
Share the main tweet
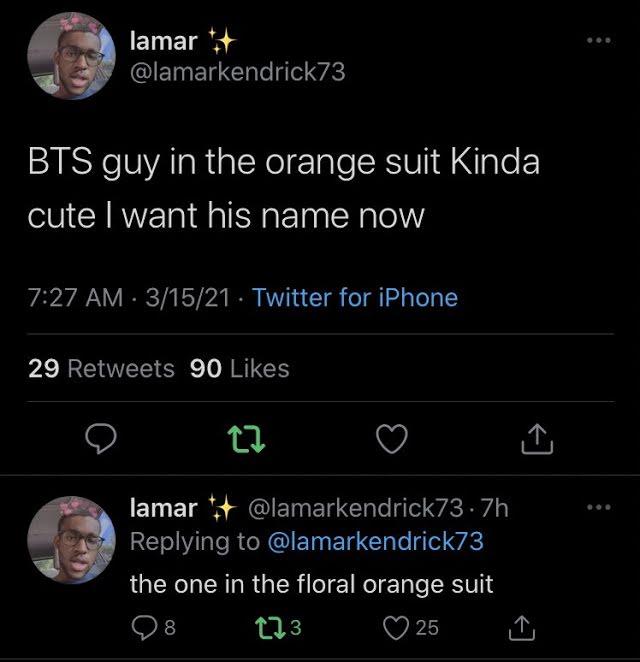click(538, 437)
